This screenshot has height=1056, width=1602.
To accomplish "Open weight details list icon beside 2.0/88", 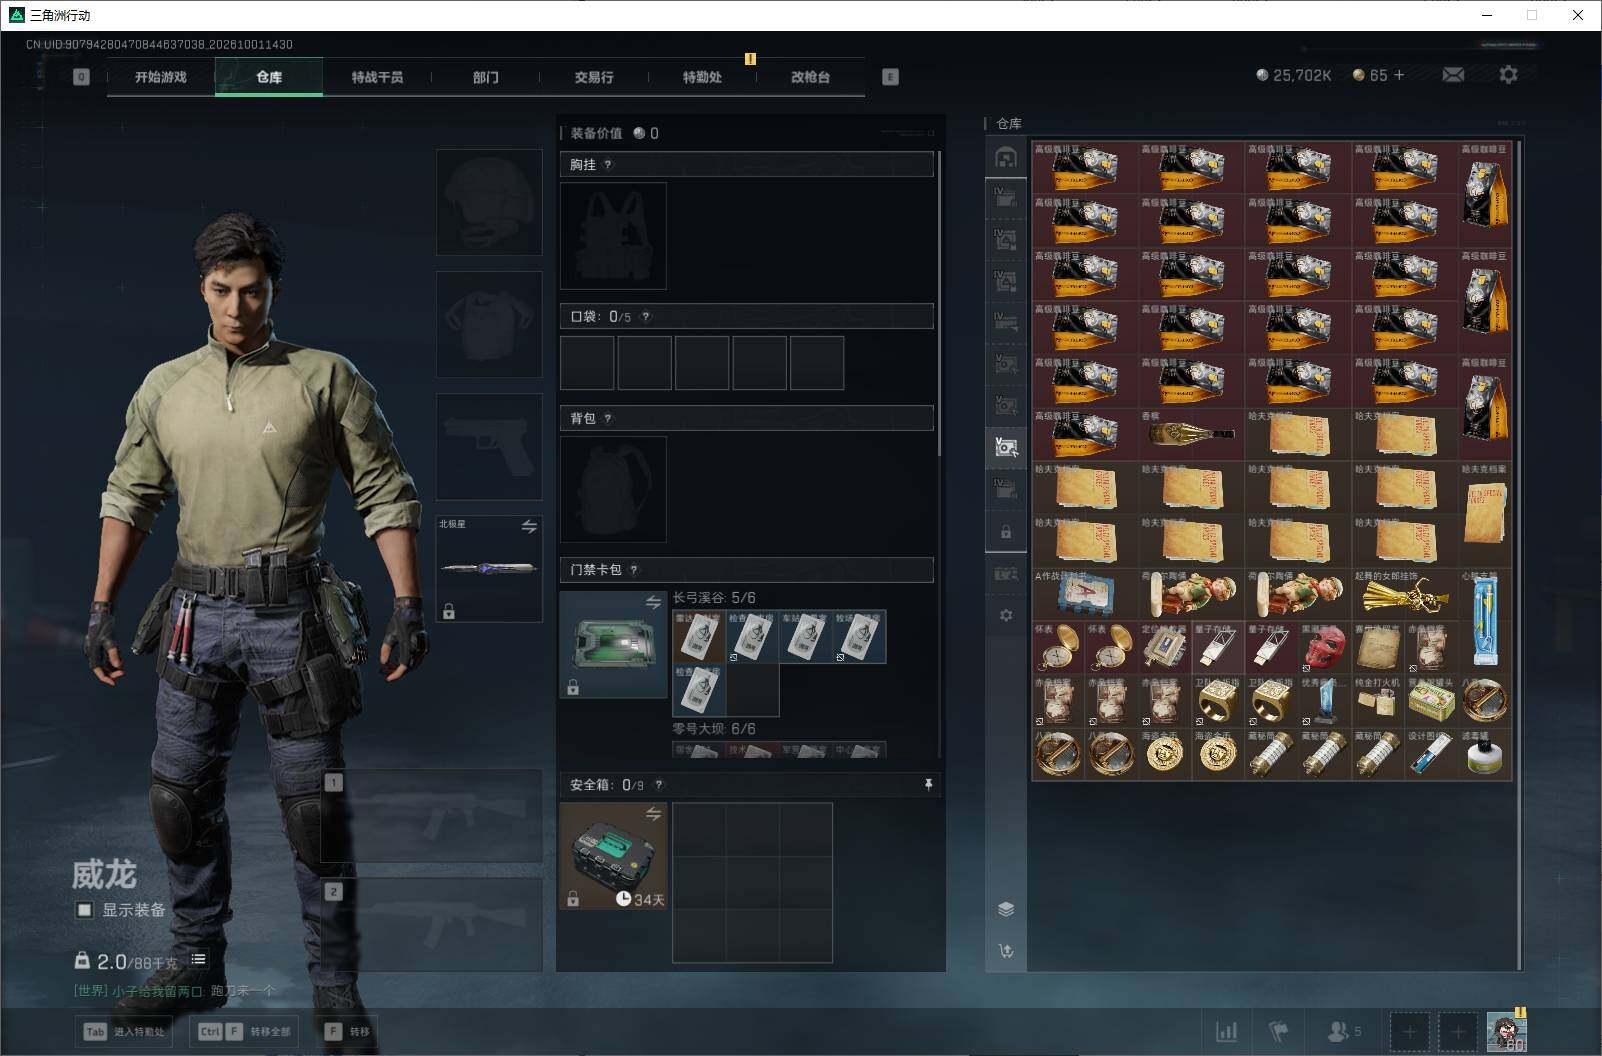I will pyautogui.click(x=198, y=959).
